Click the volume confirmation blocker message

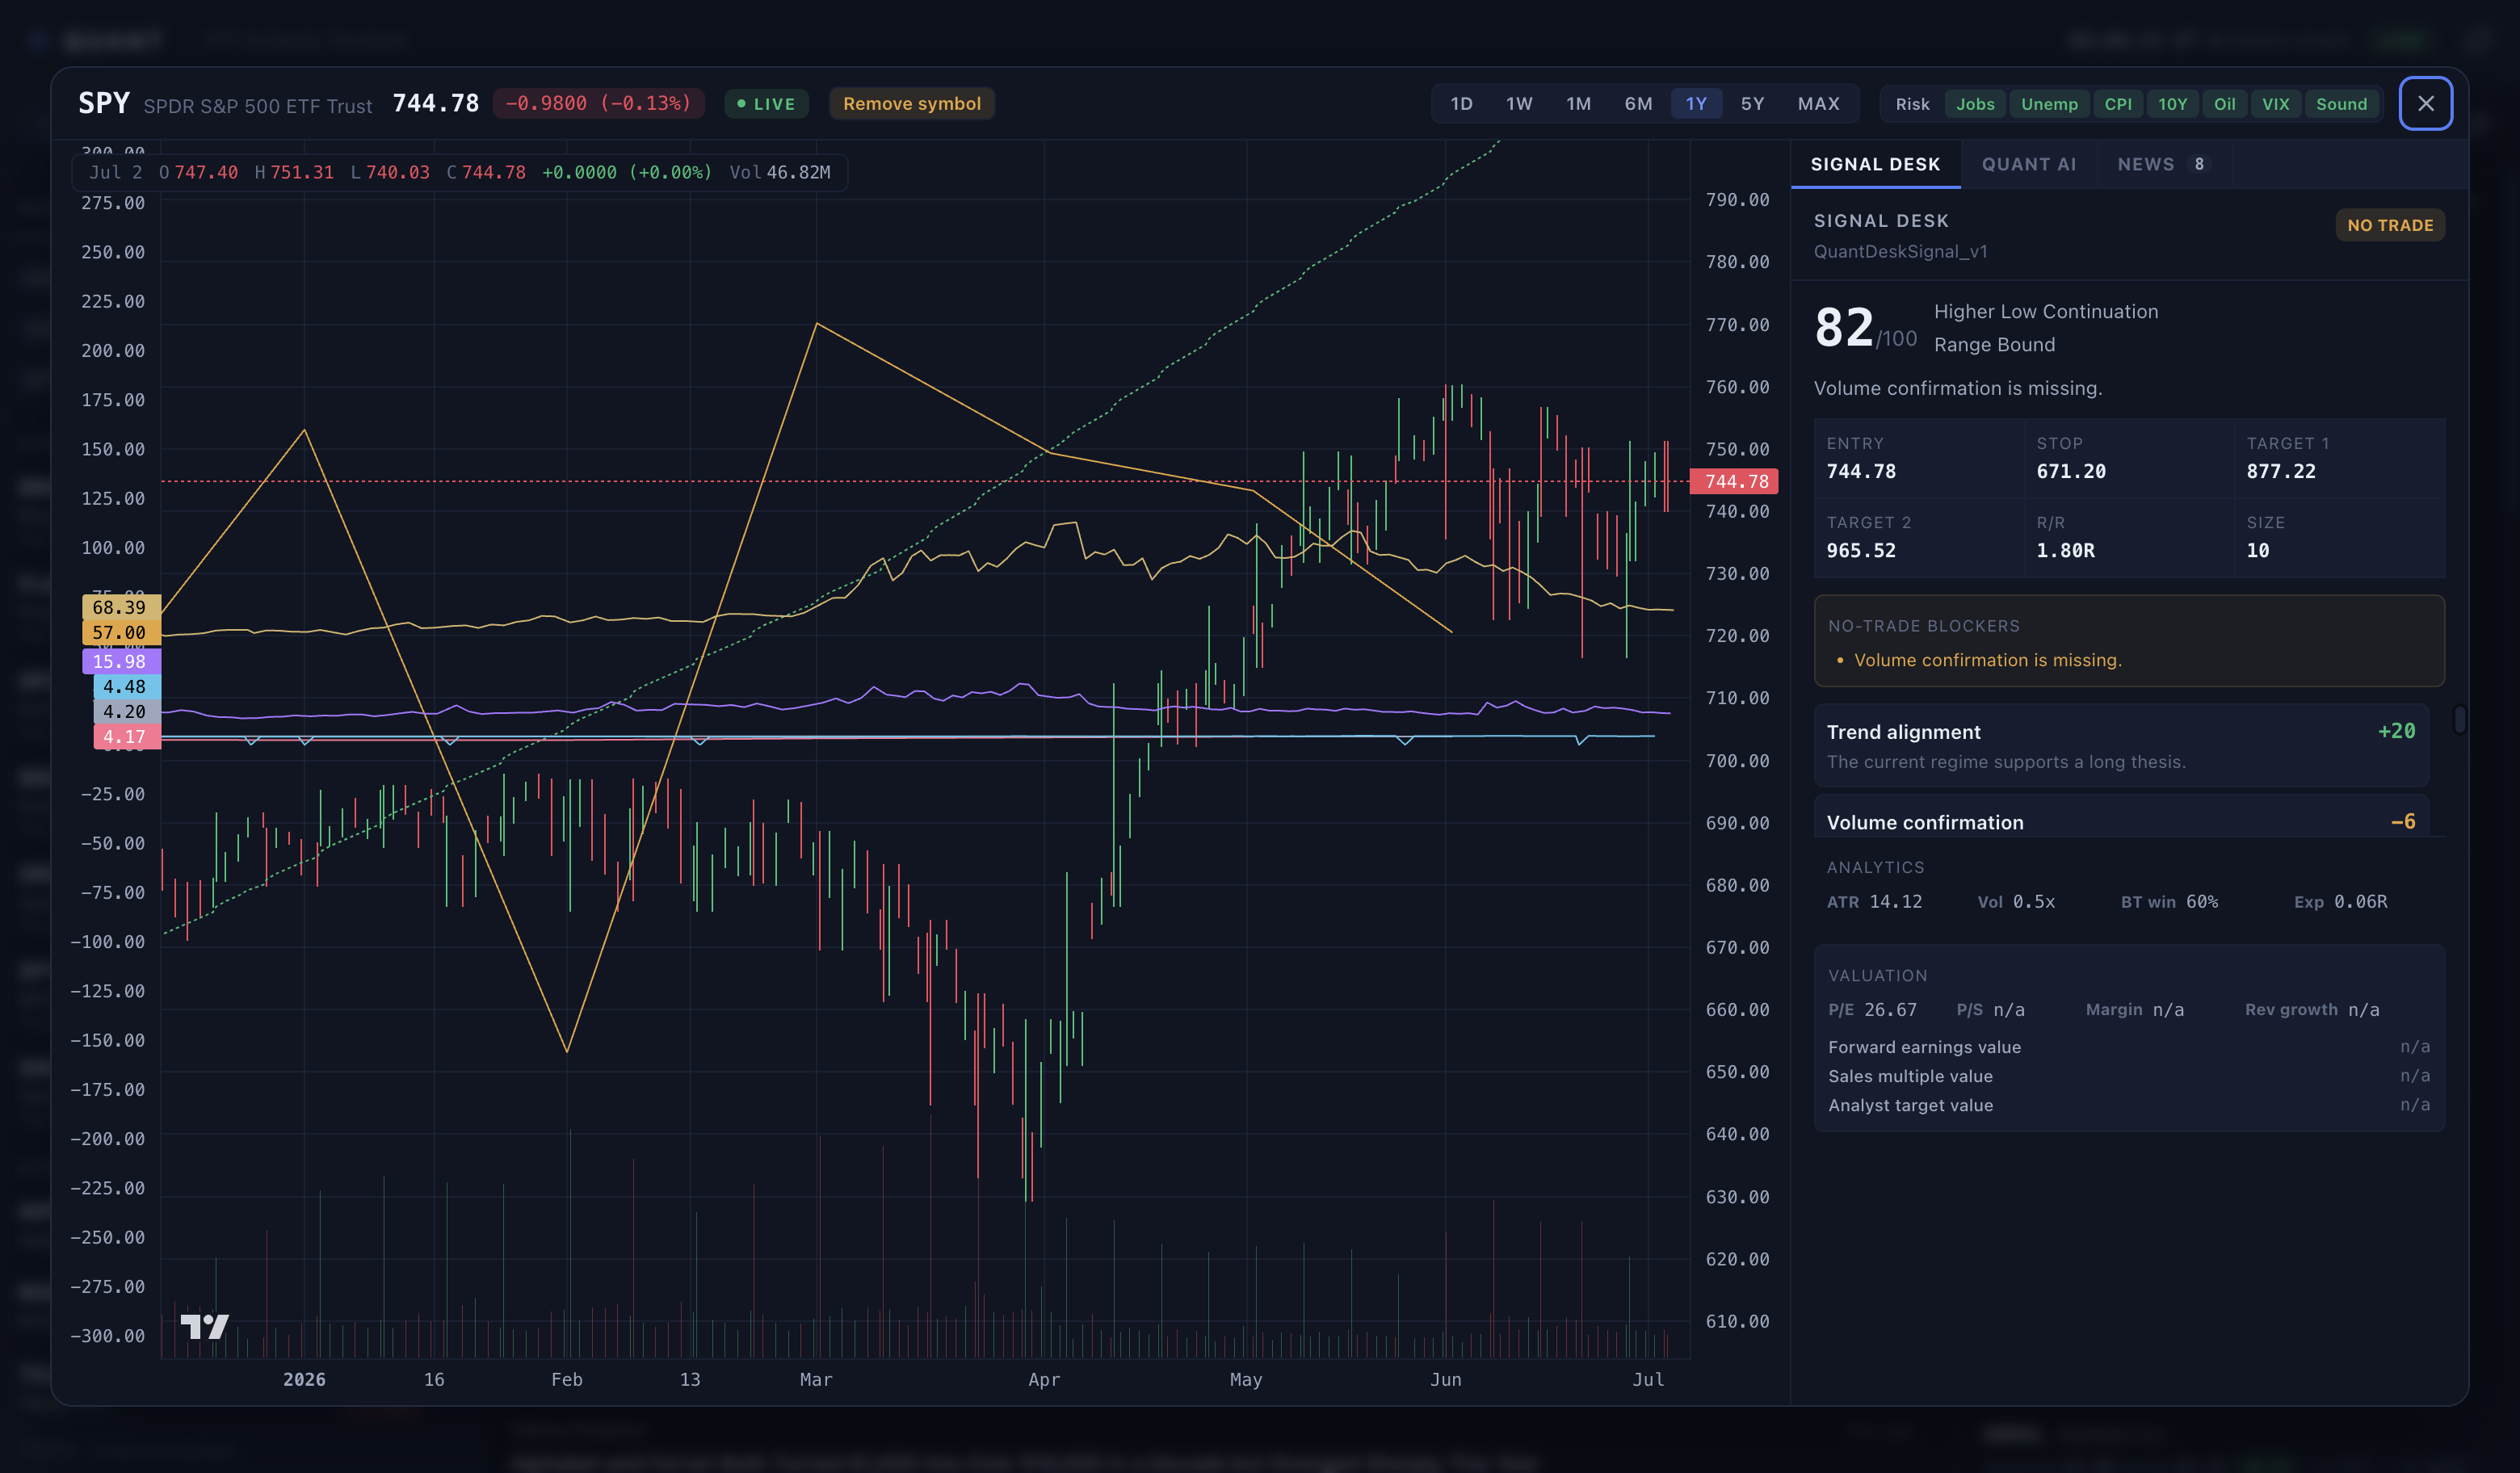tap(1987, 660)
